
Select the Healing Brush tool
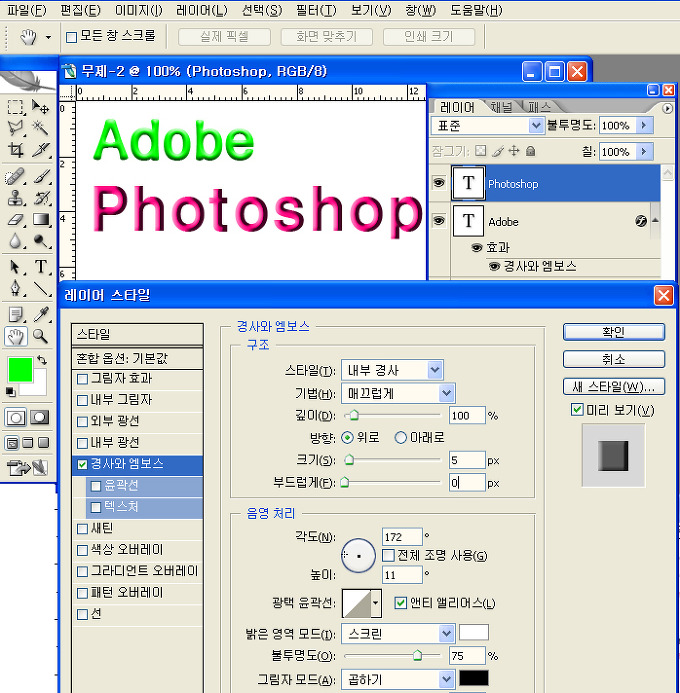pyautogui.click(x=15, y=177)
